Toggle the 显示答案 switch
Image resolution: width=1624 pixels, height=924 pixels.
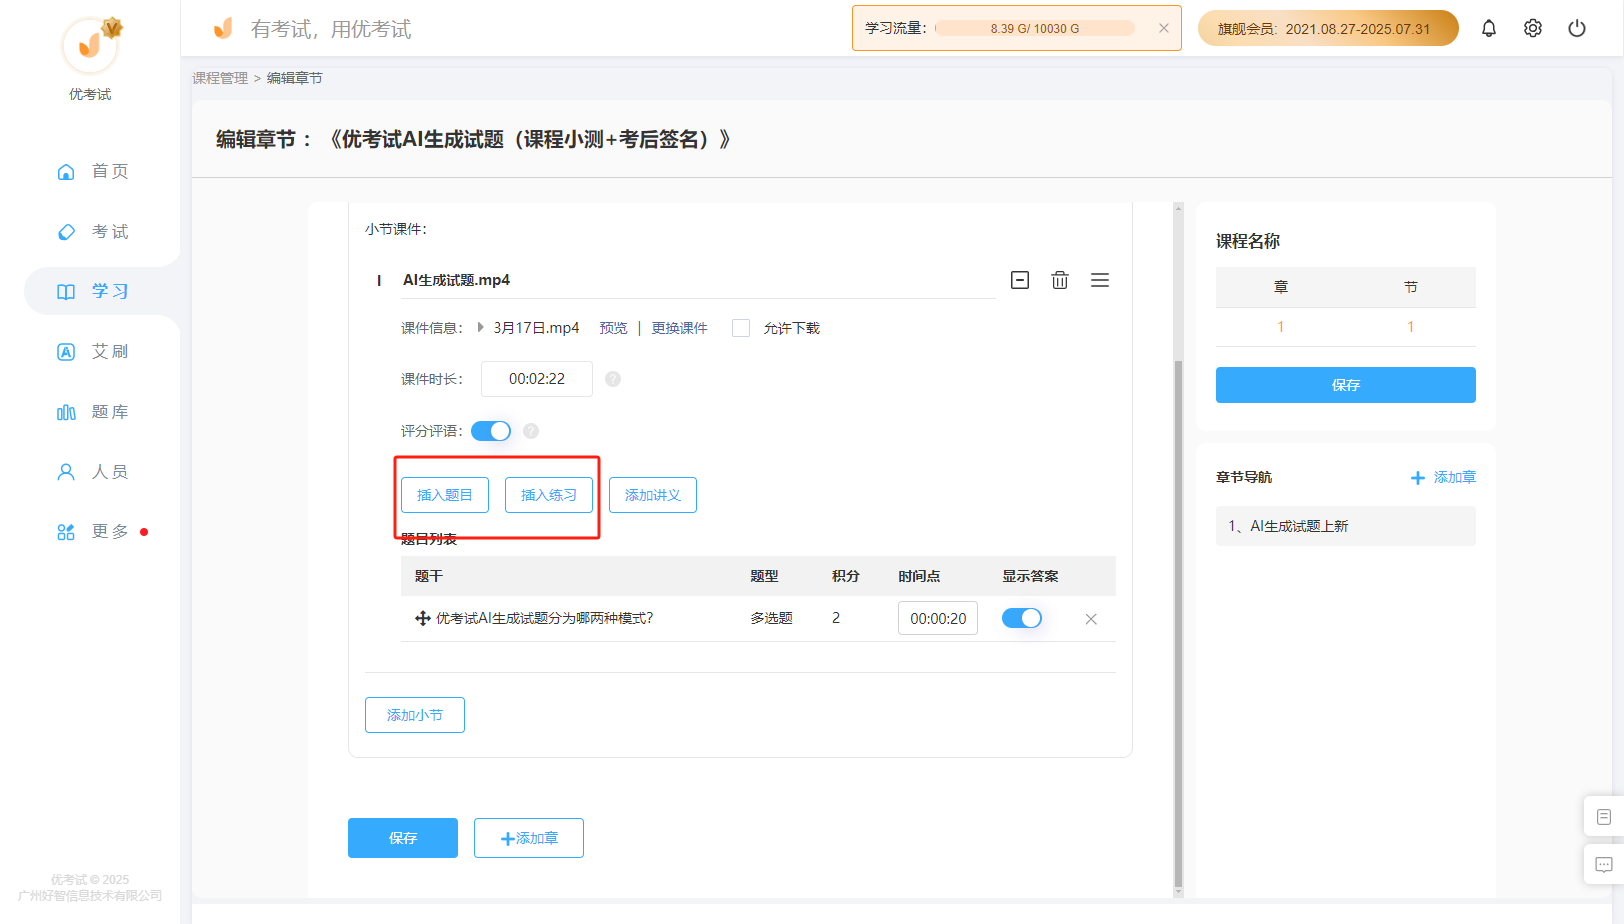tap(1022, 618)
